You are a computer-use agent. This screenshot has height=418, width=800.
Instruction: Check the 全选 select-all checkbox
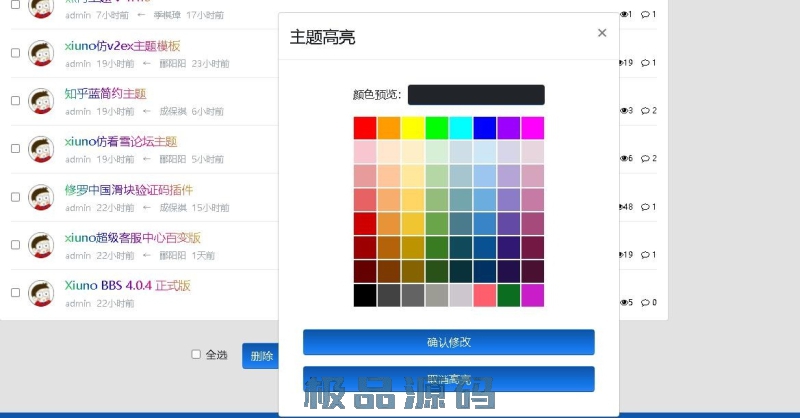(x=196, y=354)
